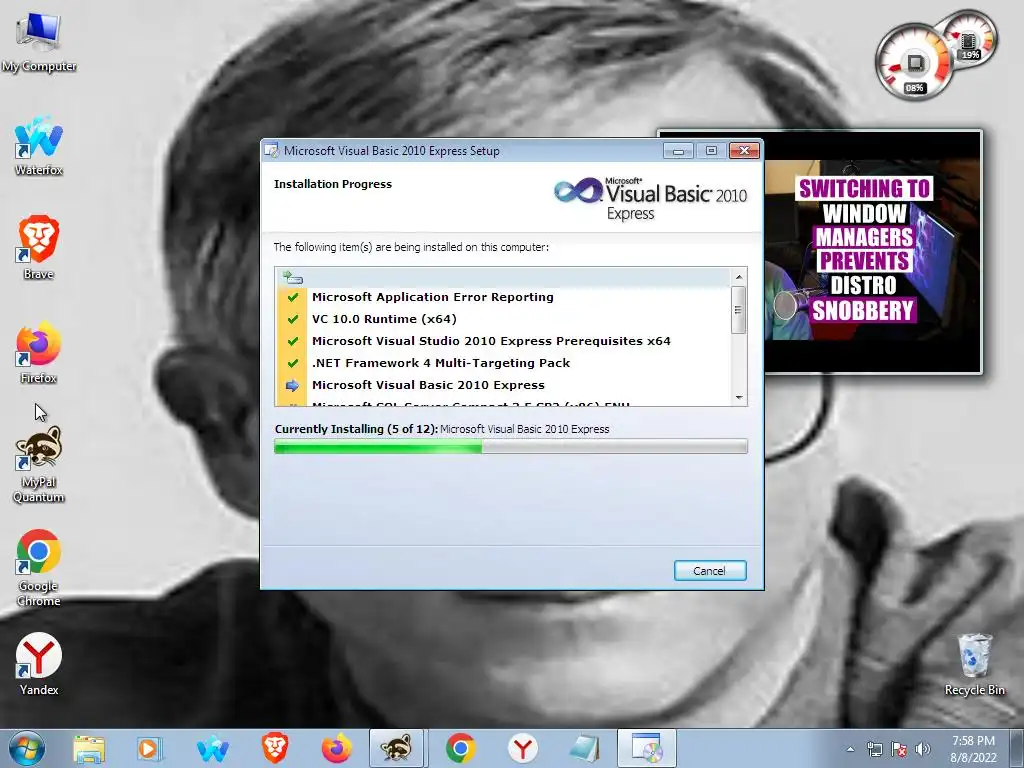This screenshot has height=768, width=1024.
Task: Open Firefox from the taskbar
Action: click(336, 749)
